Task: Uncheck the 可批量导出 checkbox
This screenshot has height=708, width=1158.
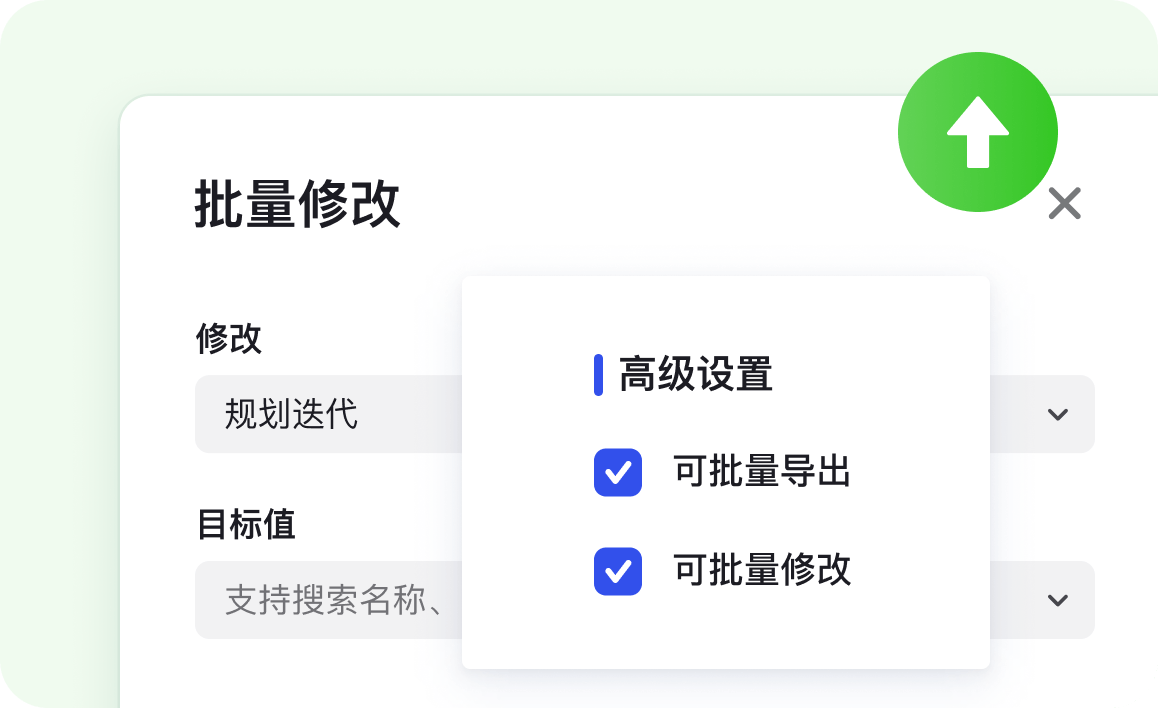Action: click(618, 472)
